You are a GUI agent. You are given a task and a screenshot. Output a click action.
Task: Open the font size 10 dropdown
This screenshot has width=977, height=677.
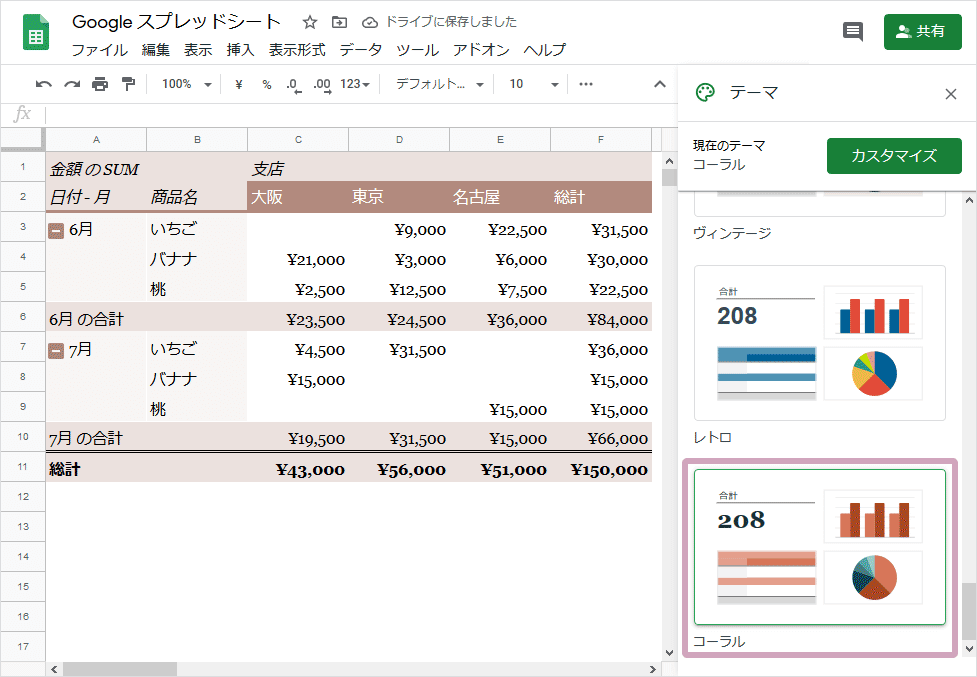533,84
